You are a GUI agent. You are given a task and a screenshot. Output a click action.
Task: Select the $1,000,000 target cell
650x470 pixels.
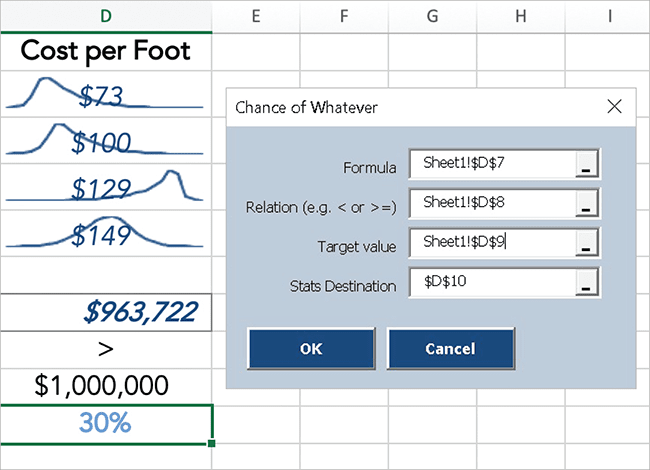pyautogui.click(x=106, y=386)
